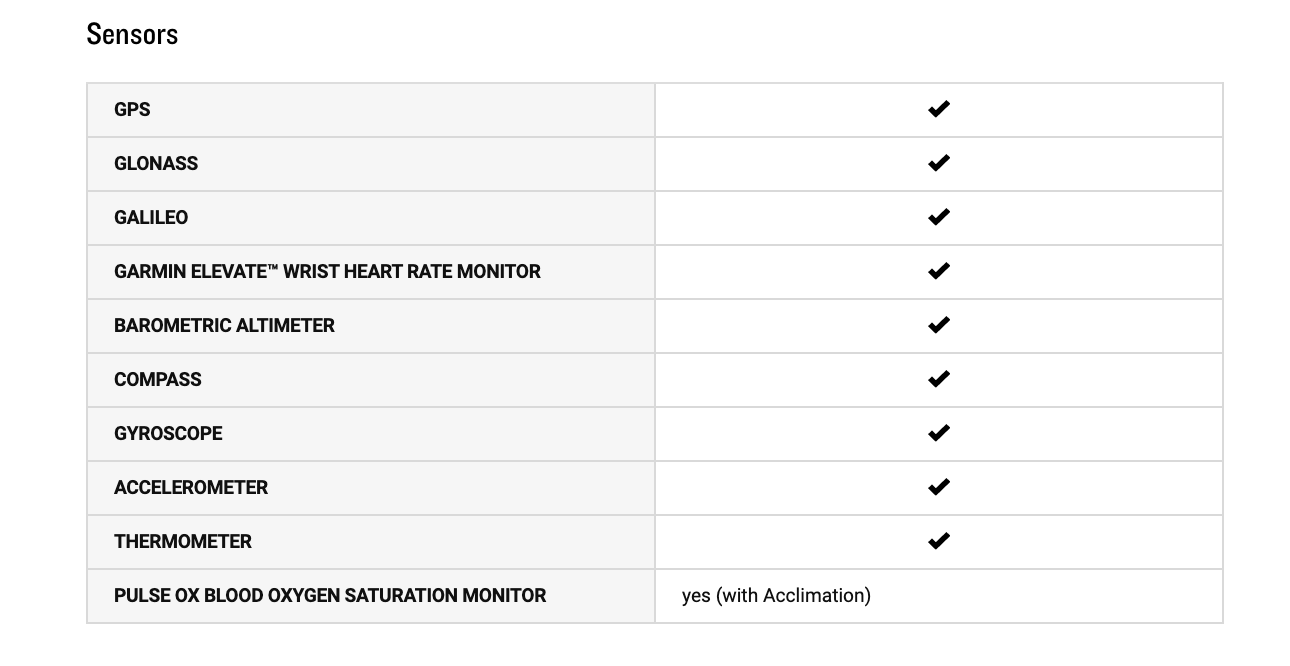Click the Accelerometer checkmark icon
1290x666 pixels.
coord(938,487)
